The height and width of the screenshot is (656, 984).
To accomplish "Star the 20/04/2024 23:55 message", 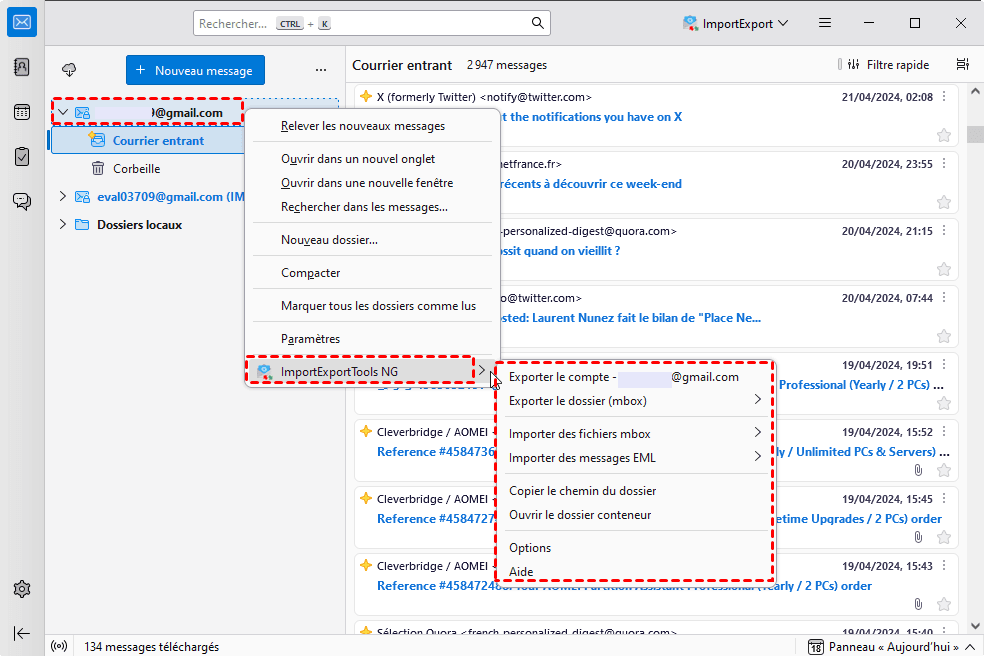I will pos(943,203).
